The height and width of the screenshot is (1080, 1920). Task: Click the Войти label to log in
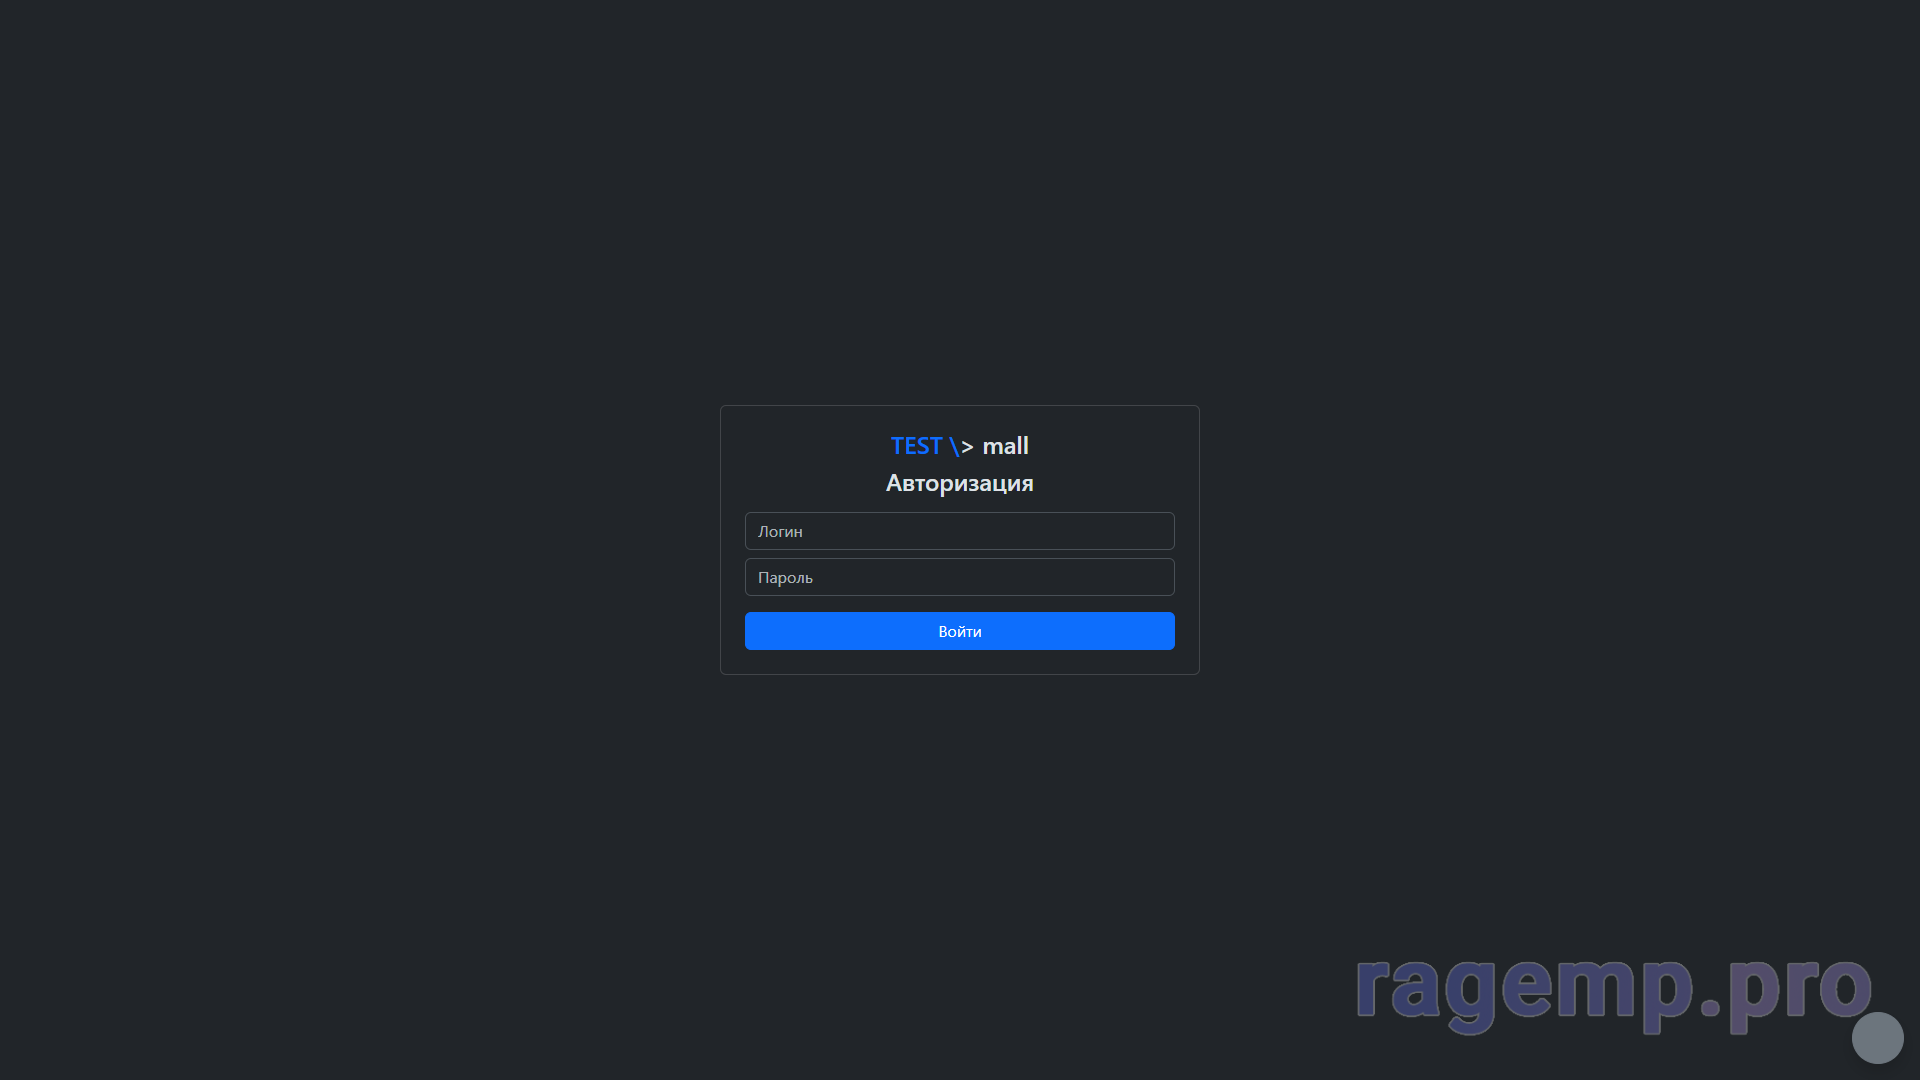point(959,632)
